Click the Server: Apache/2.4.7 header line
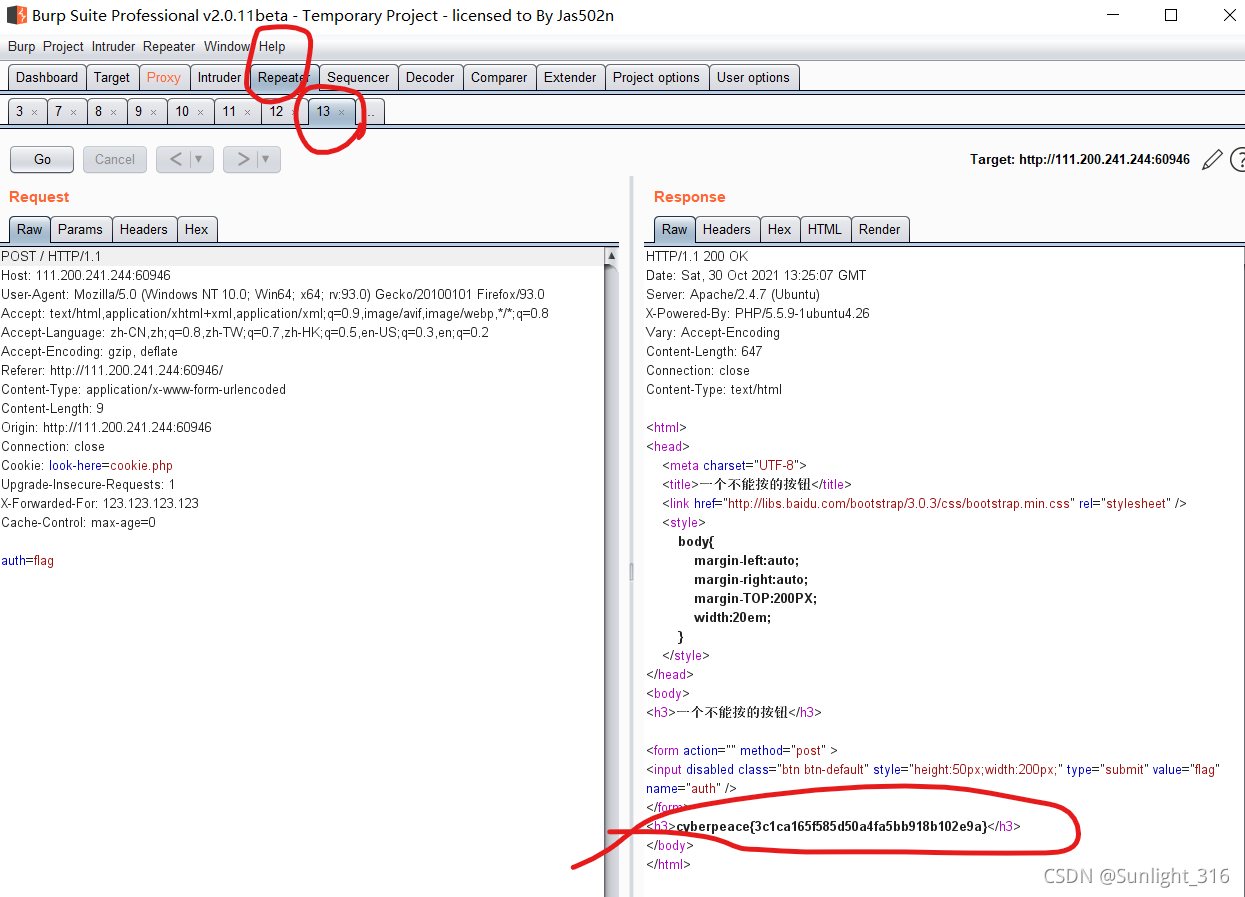 click(x=733, y=295)
